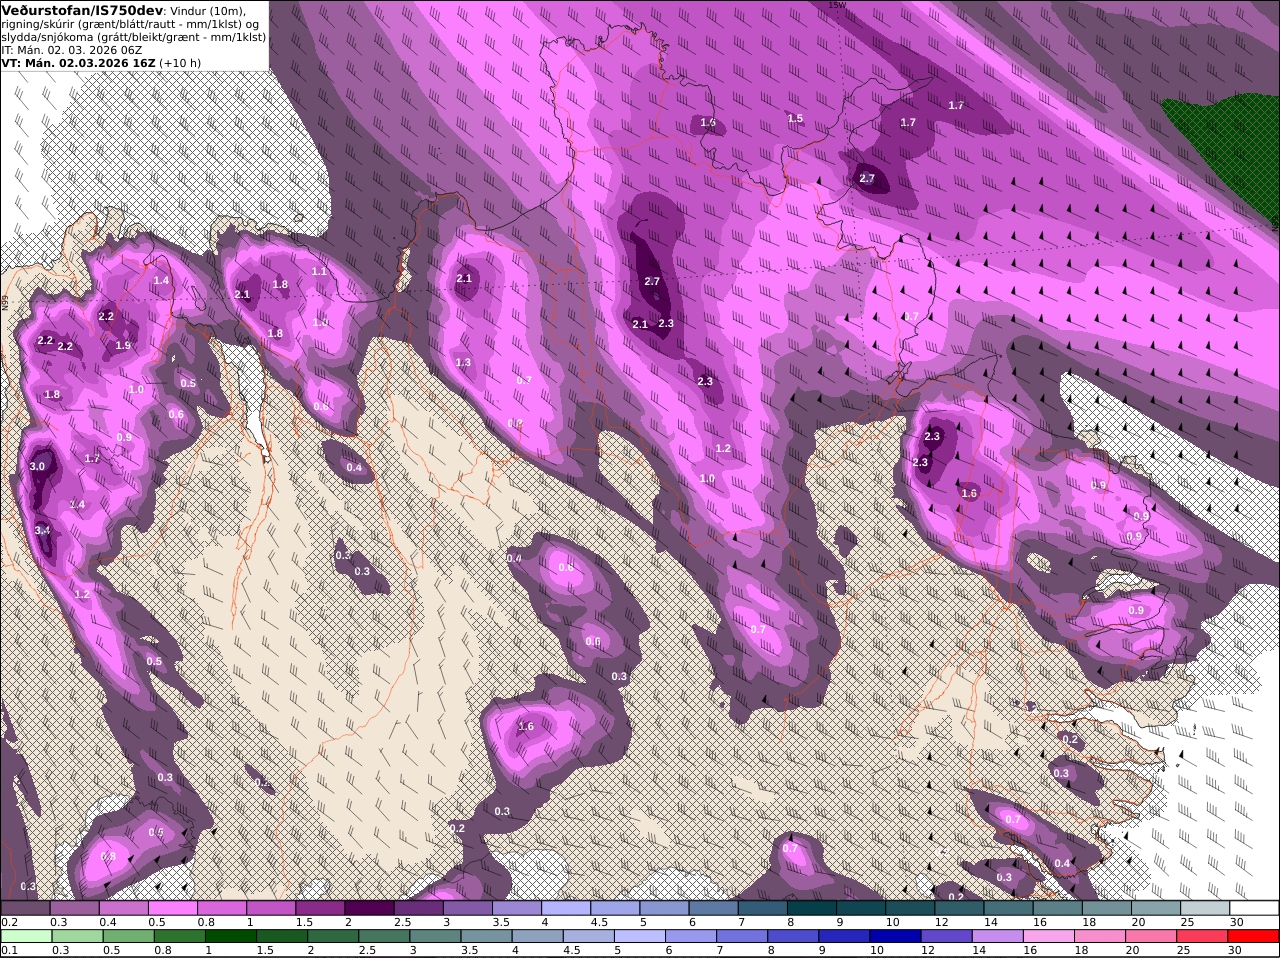Click the 15W longitude label at top
Viewport: 1280px width, 958px height.
[x=837, y=5]
